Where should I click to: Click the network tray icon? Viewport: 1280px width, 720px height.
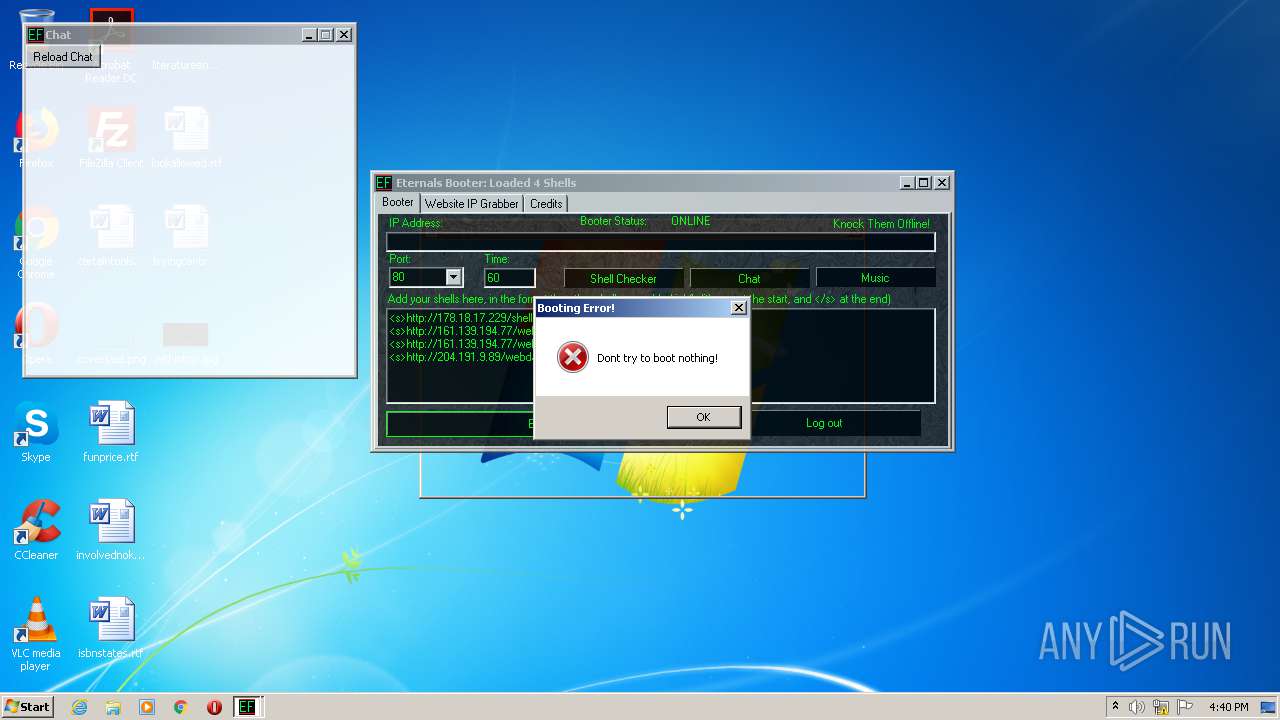click(x=1161, y=707)
